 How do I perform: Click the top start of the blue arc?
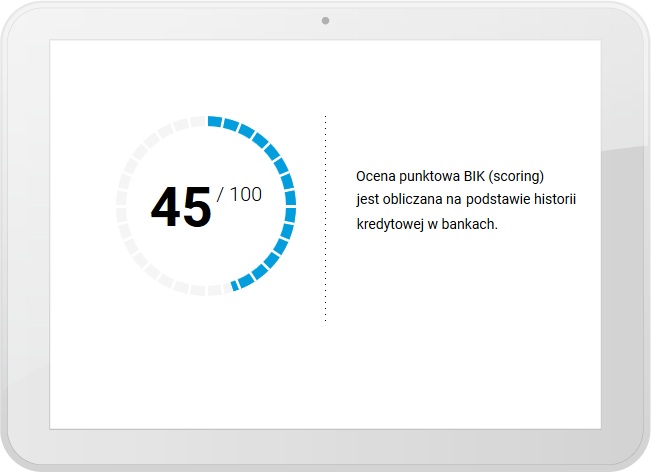click(x=213, y=122)
